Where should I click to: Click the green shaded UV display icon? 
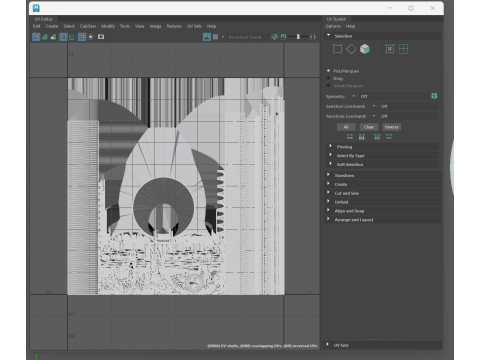tap(45, 37)
